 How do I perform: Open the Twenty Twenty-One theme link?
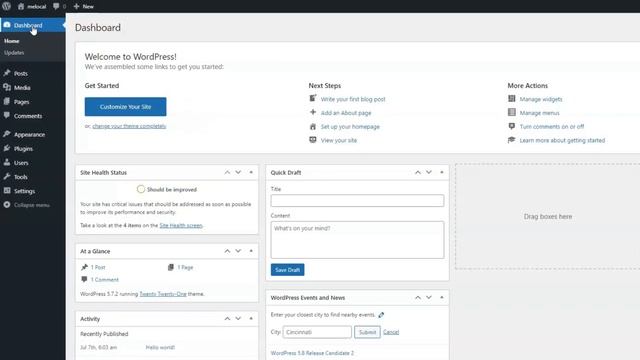click(x=163, y=294)
